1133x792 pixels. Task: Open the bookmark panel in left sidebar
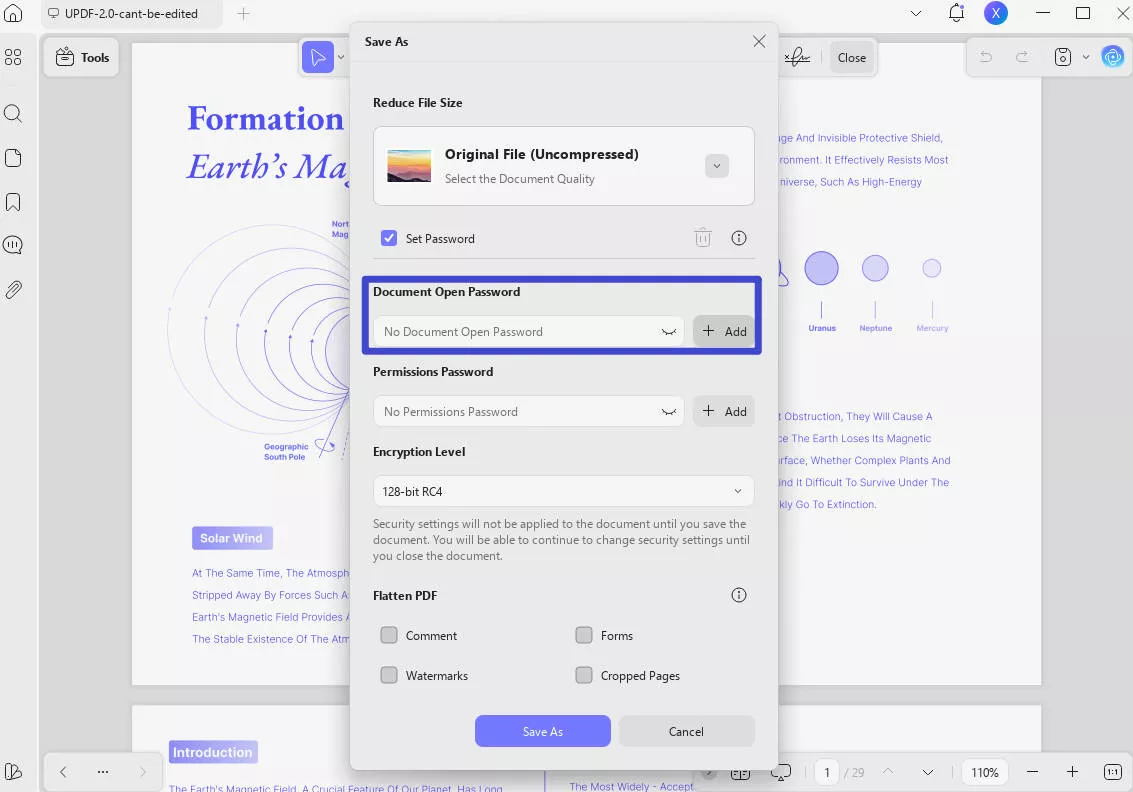[13, 202]
